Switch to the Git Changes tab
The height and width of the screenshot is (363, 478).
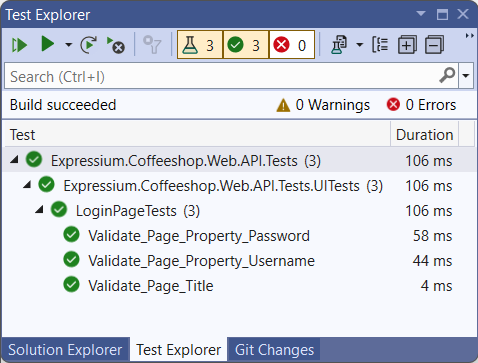[274, 350]
